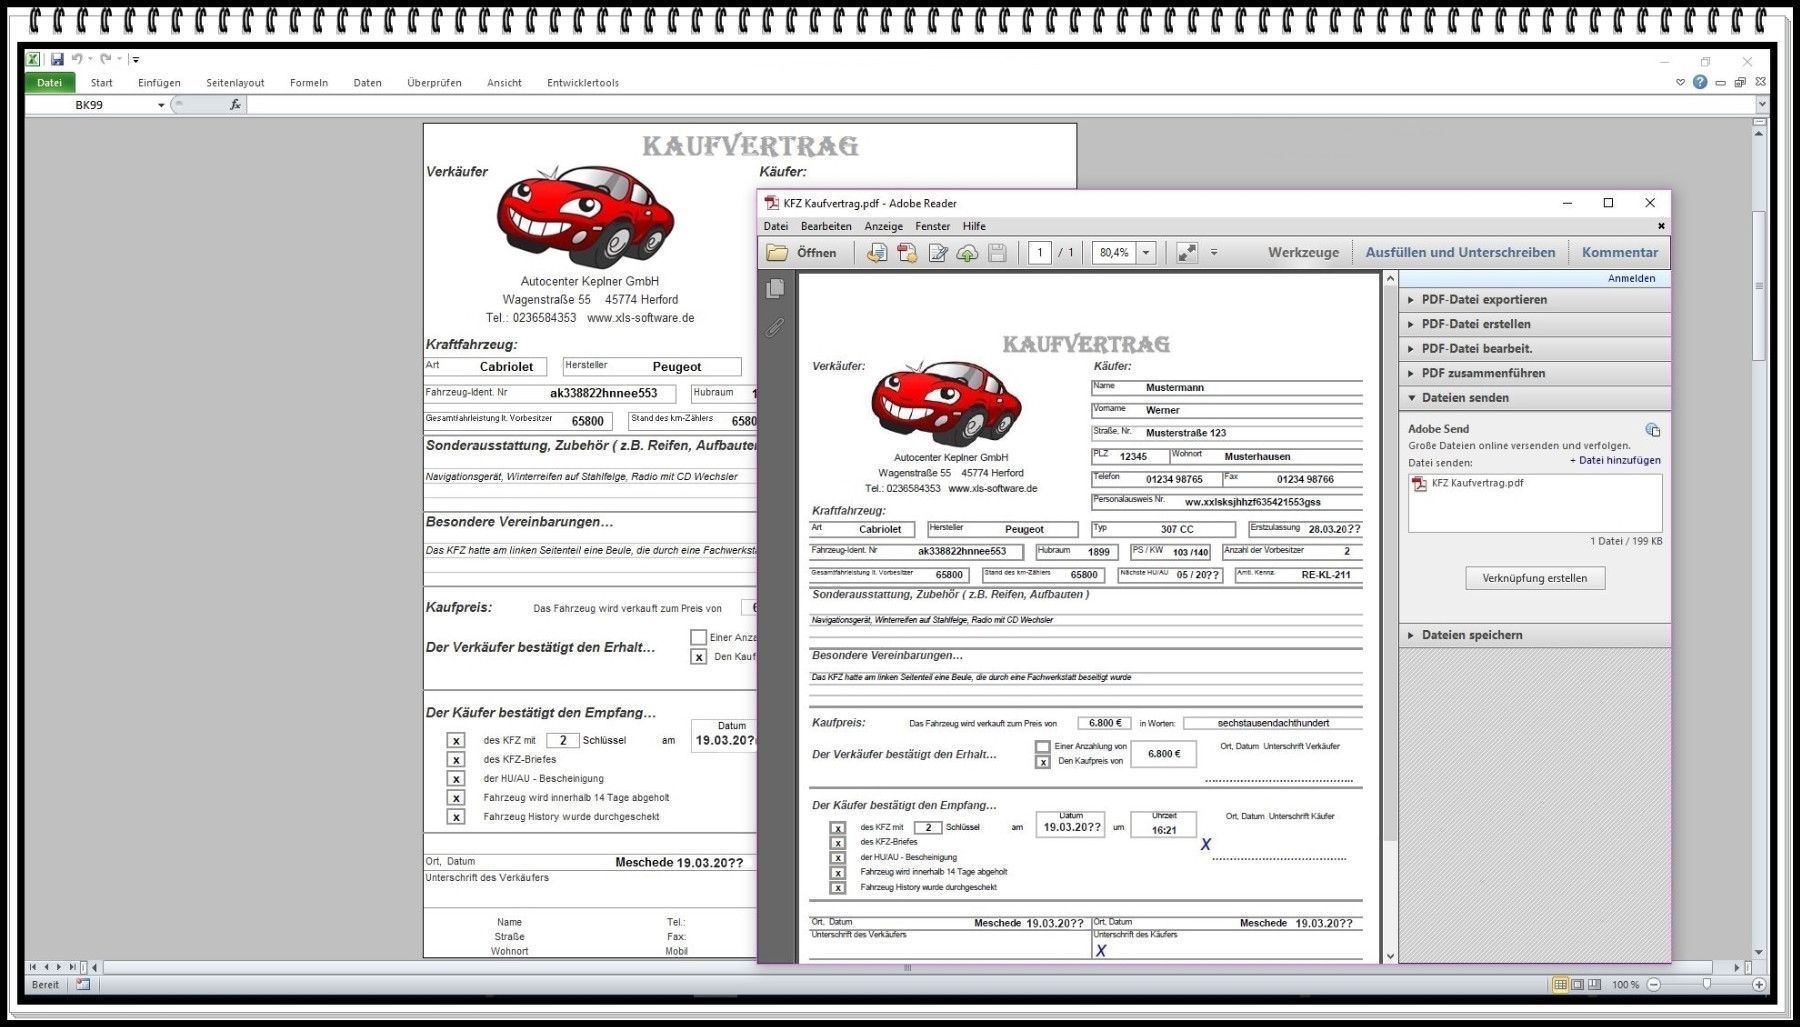Uncheck 'Fahrzeug History wurde durchgescheckt' in Excel
This screenshot has height=1027, width=1800.
point(456,817)
